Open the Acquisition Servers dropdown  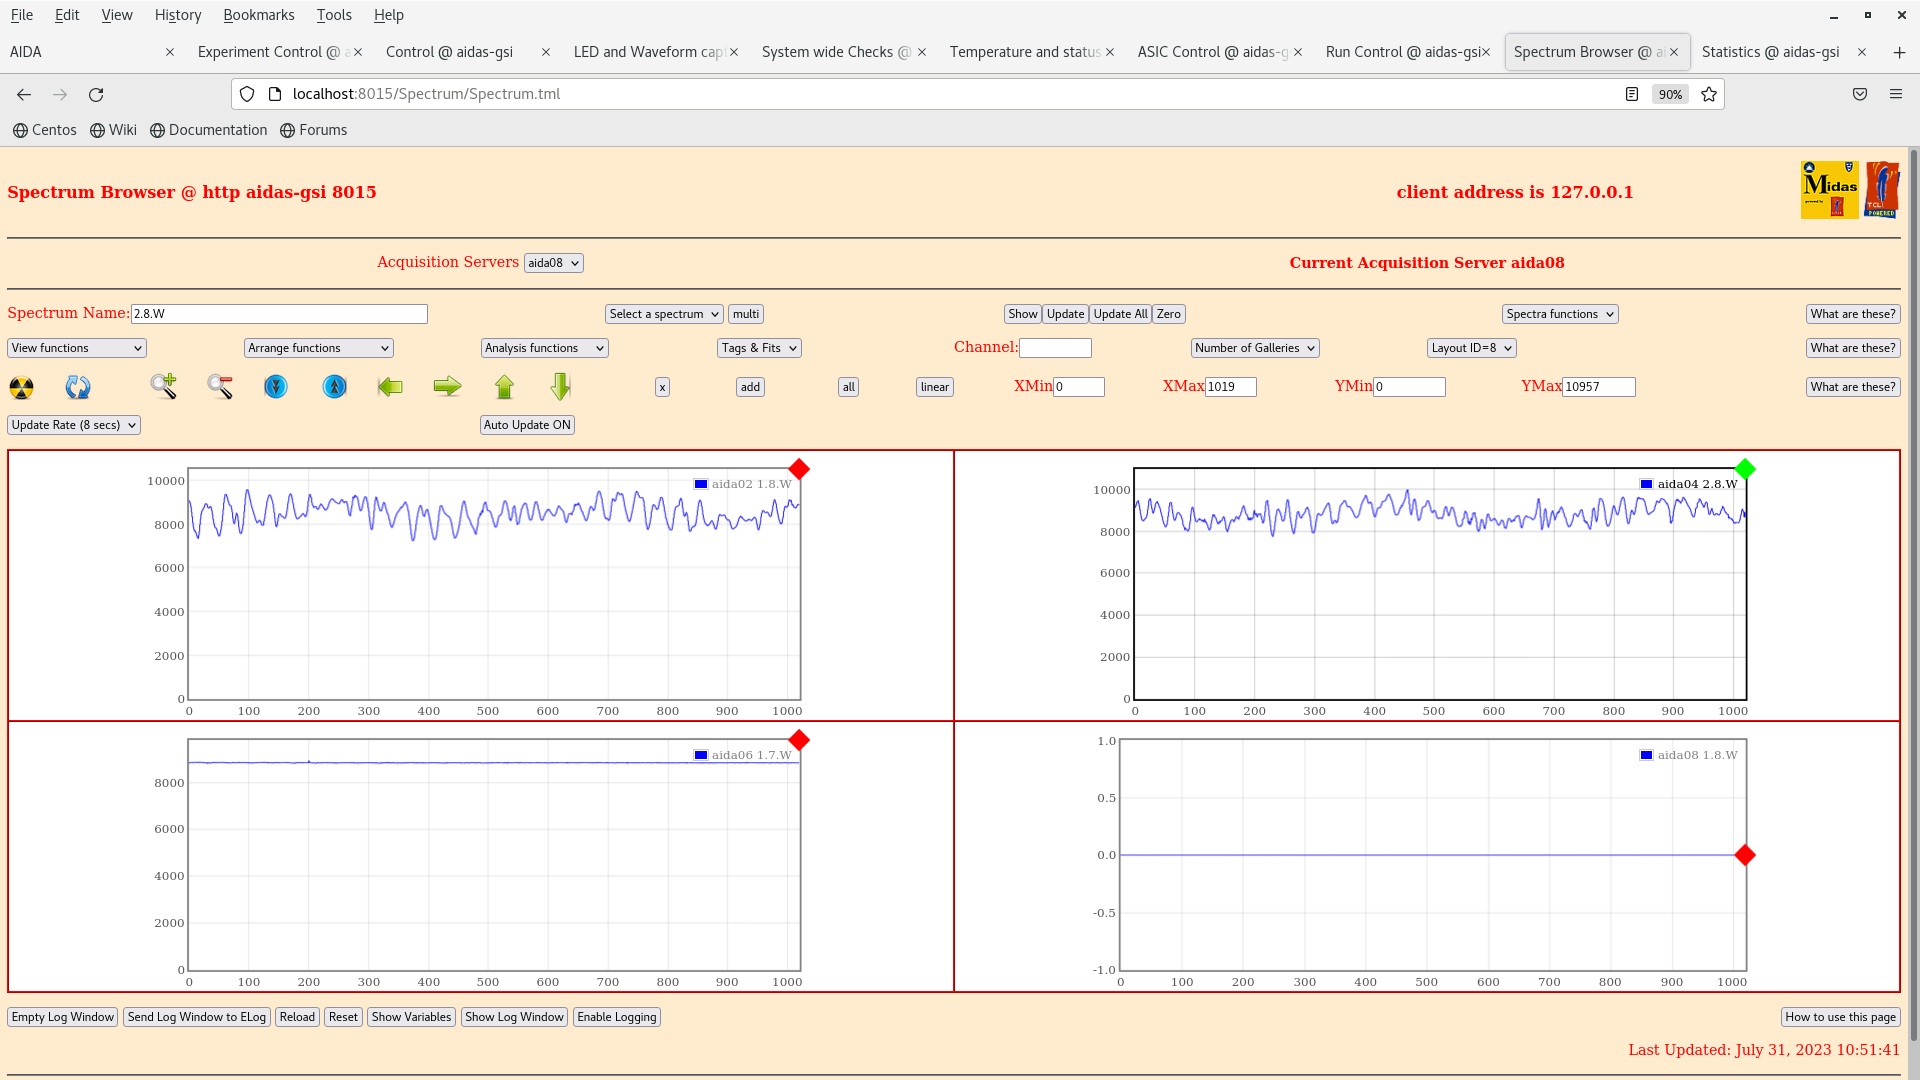coord(553,263)
